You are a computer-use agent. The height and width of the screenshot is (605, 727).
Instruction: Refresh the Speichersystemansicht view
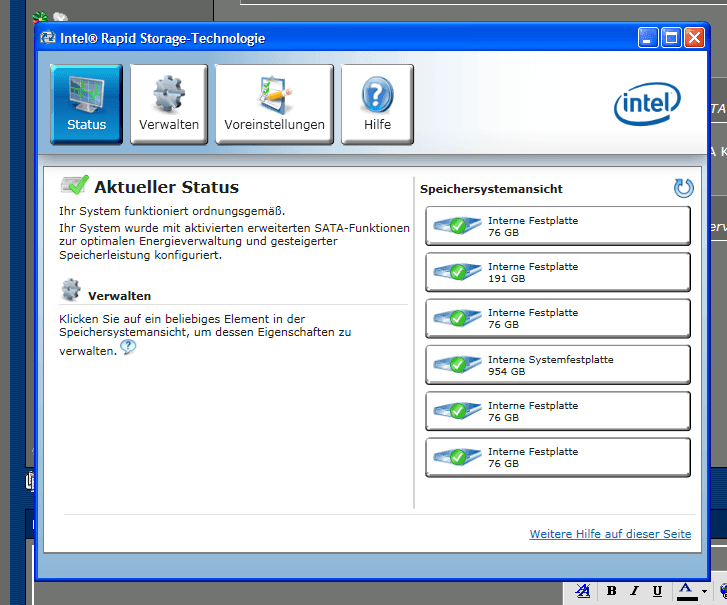tap(683, 188)
